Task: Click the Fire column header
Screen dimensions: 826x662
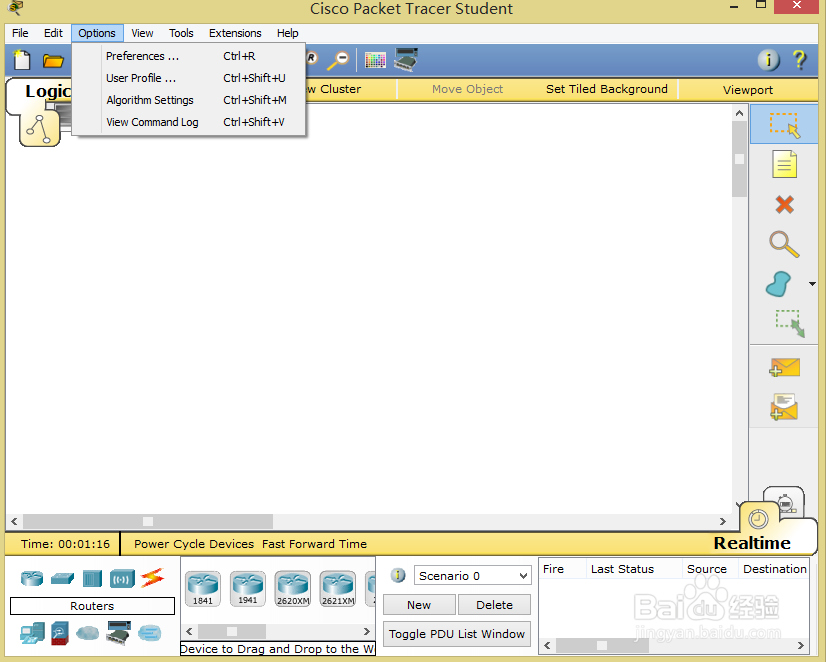Action: (563, 569)
